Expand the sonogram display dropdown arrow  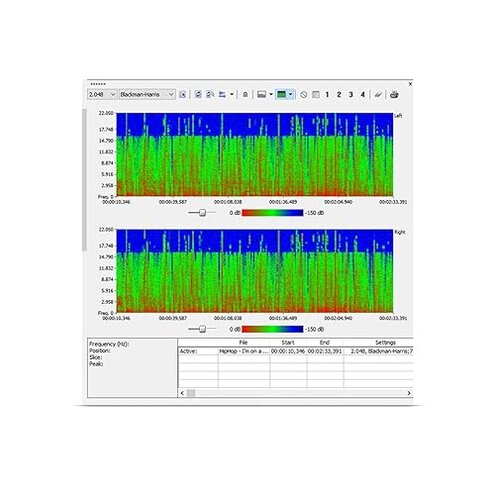pos(291,95)
